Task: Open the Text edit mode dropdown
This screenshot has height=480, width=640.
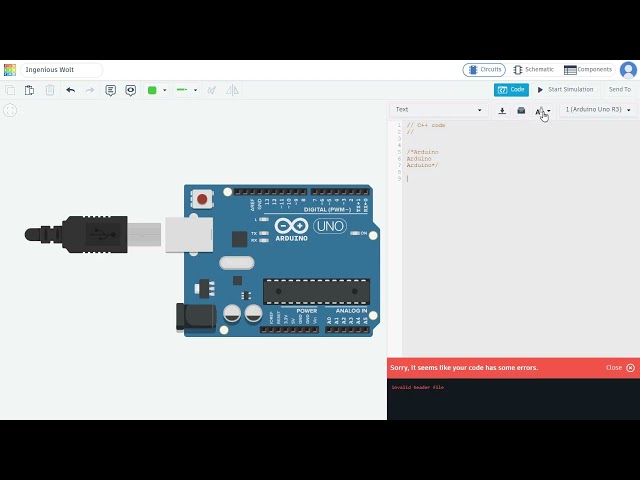Action: 438,110
